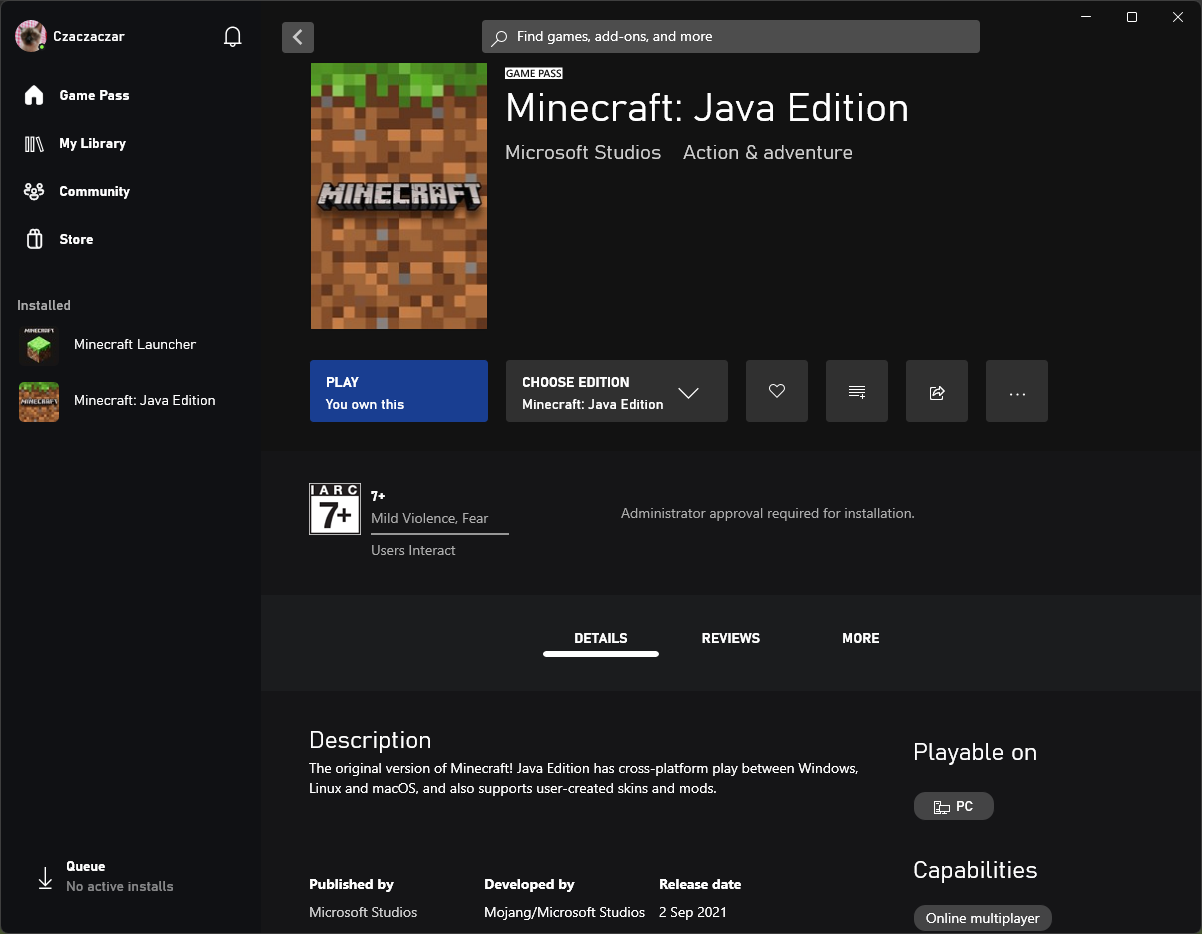Open the Store section

[x=76, y=239]
